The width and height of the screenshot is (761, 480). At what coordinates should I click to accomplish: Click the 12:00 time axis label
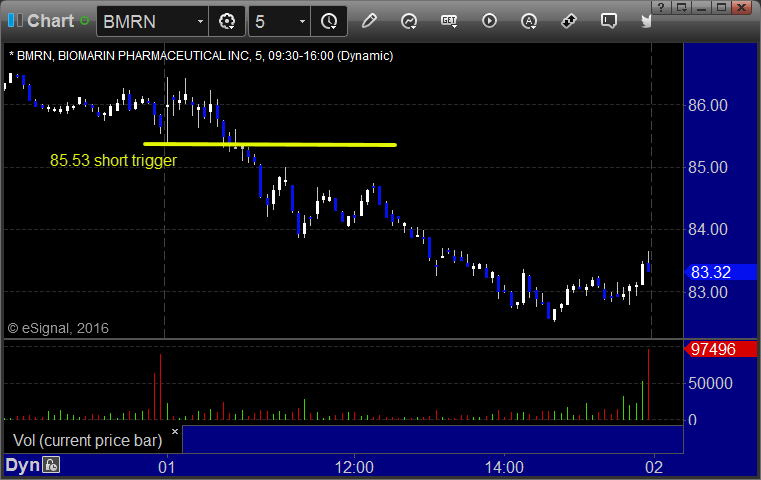click(x=354, y=467)
